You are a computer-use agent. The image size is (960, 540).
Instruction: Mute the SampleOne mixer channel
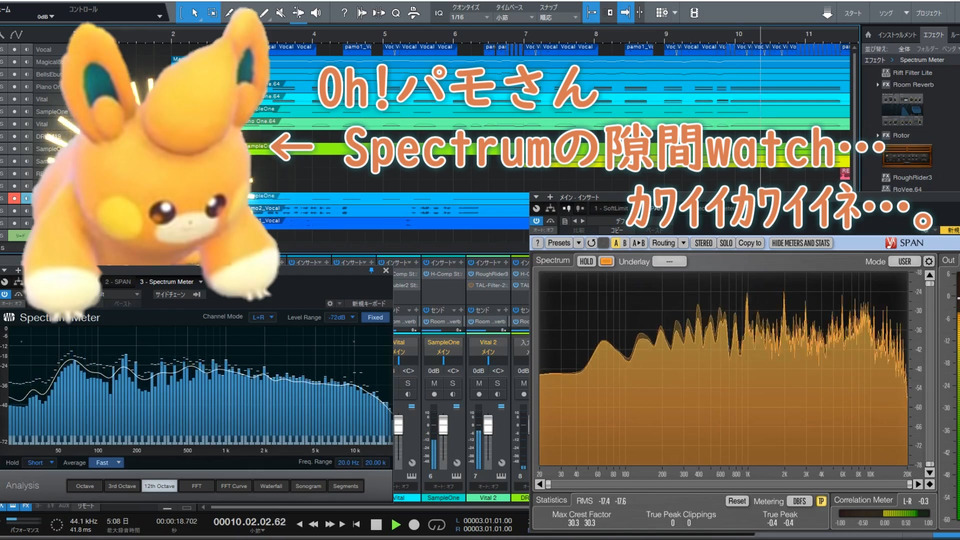pyautogui.click(x=434, y=383)
